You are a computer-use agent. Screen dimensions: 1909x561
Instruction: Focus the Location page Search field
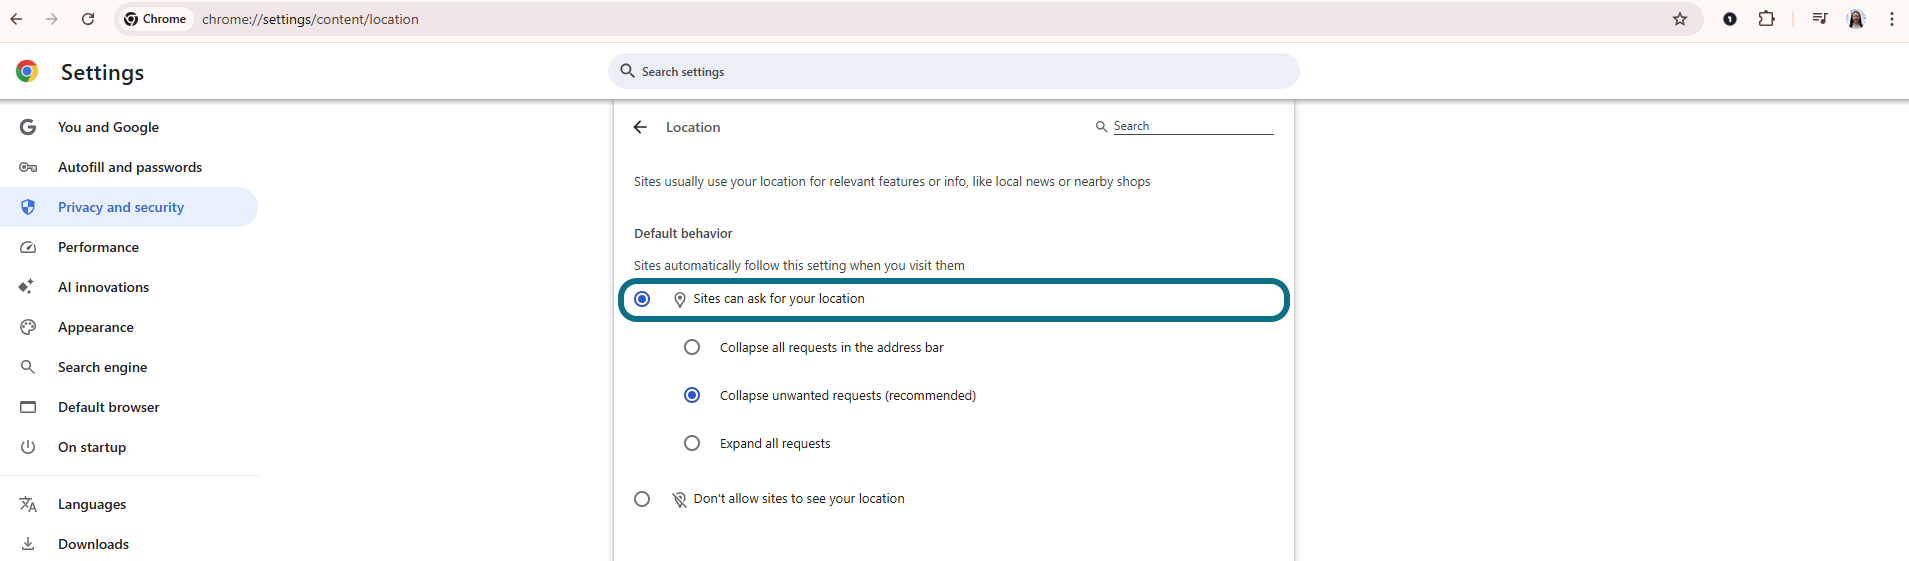pos(1193,126)
